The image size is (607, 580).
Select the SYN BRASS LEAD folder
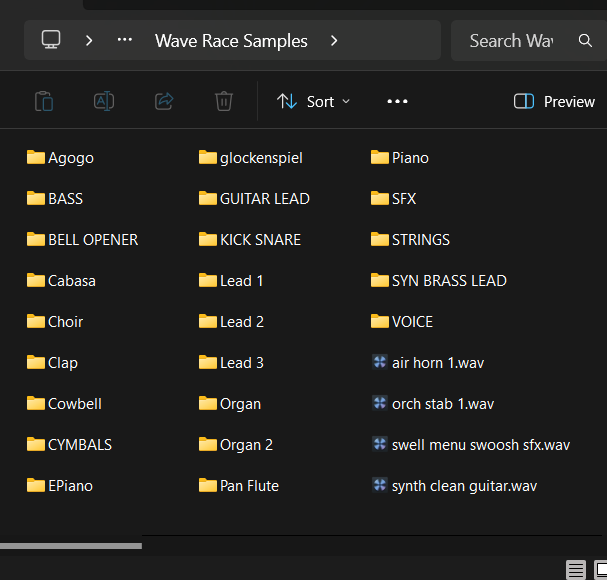pos(439,281)
